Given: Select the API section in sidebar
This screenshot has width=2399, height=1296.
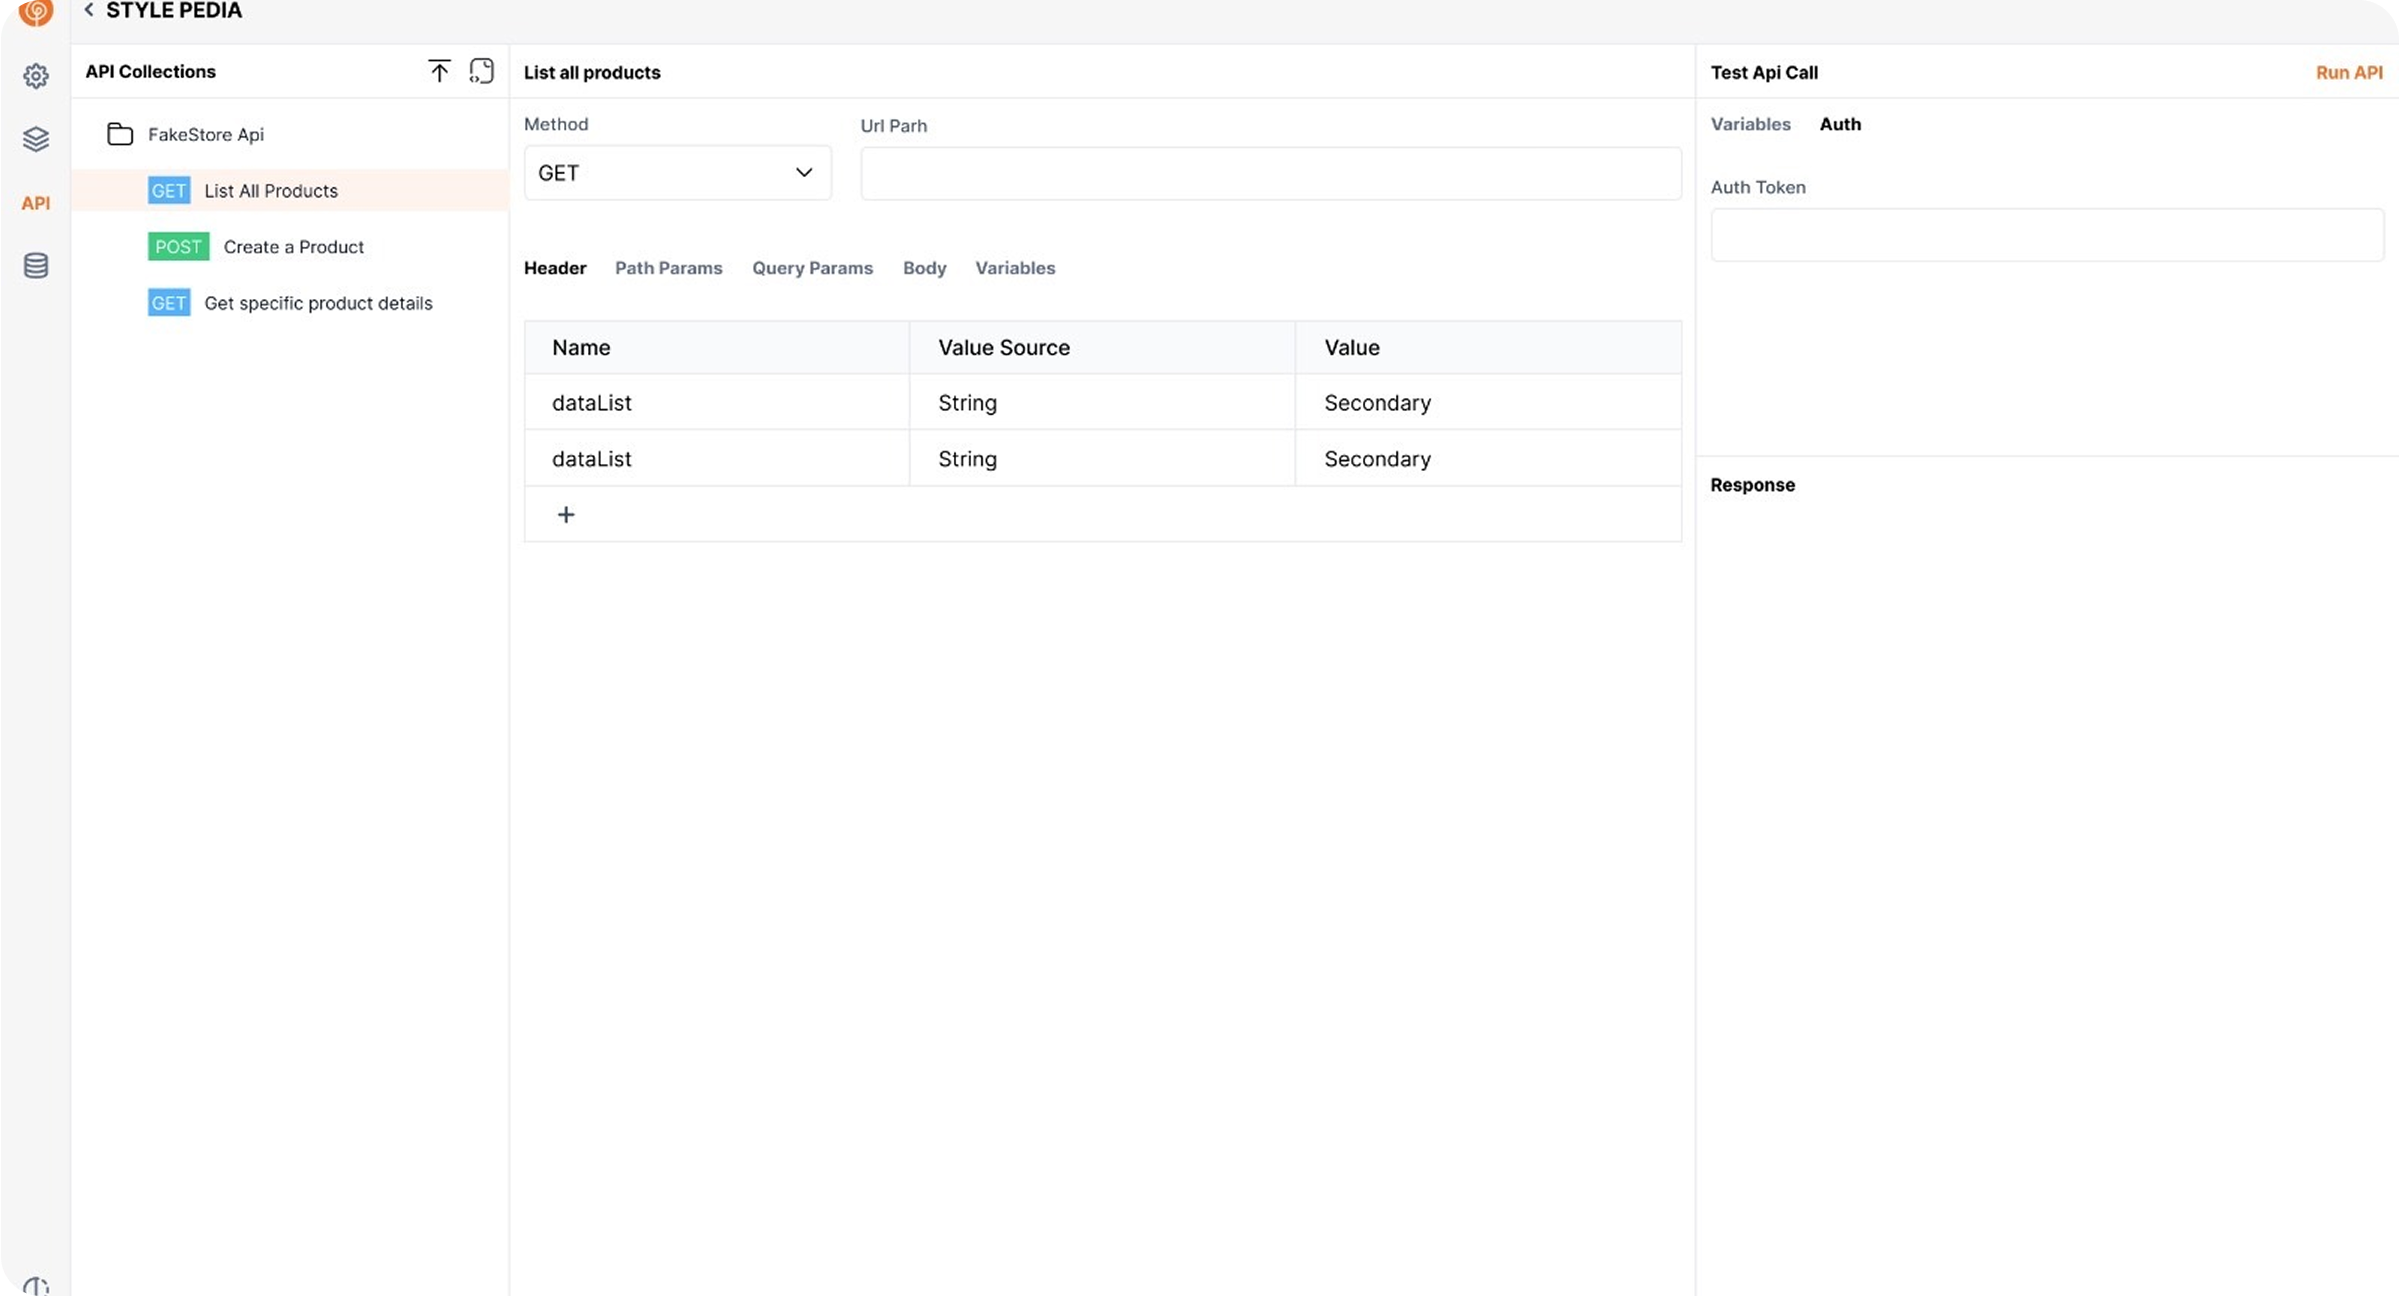Looking at the screenshot, I should point(36,203).
